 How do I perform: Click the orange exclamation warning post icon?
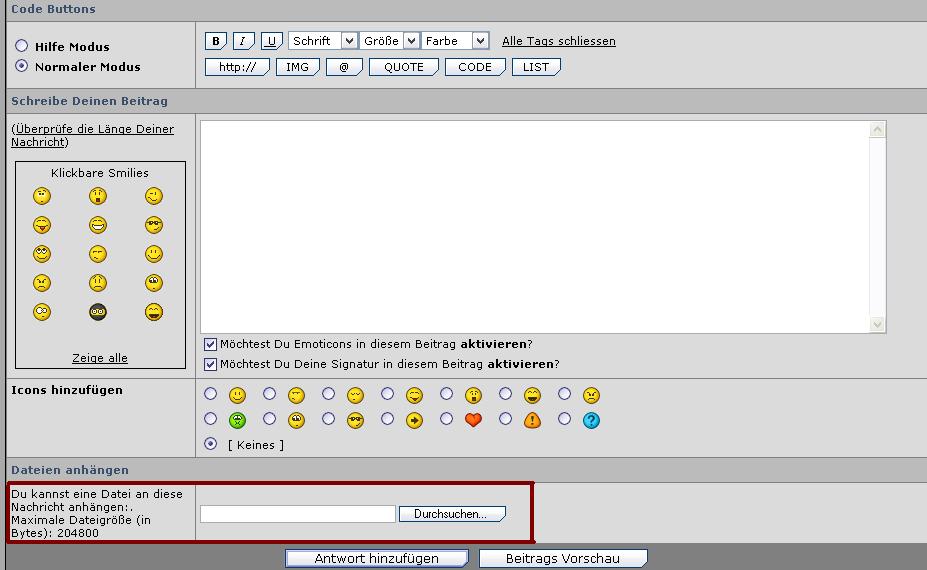(532, 420)
